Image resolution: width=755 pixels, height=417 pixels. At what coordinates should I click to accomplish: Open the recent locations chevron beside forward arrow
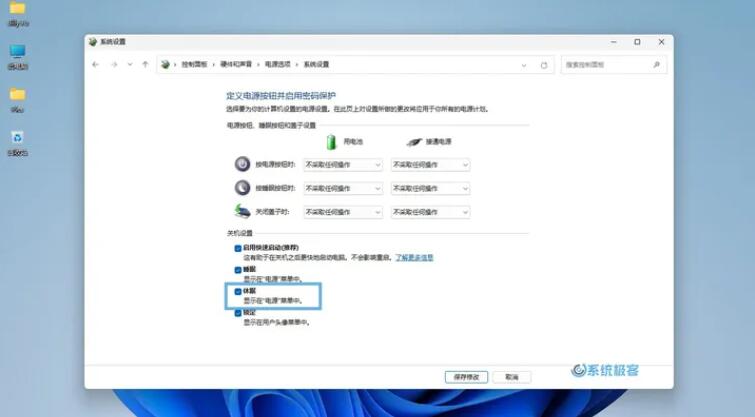pos(130,65)
